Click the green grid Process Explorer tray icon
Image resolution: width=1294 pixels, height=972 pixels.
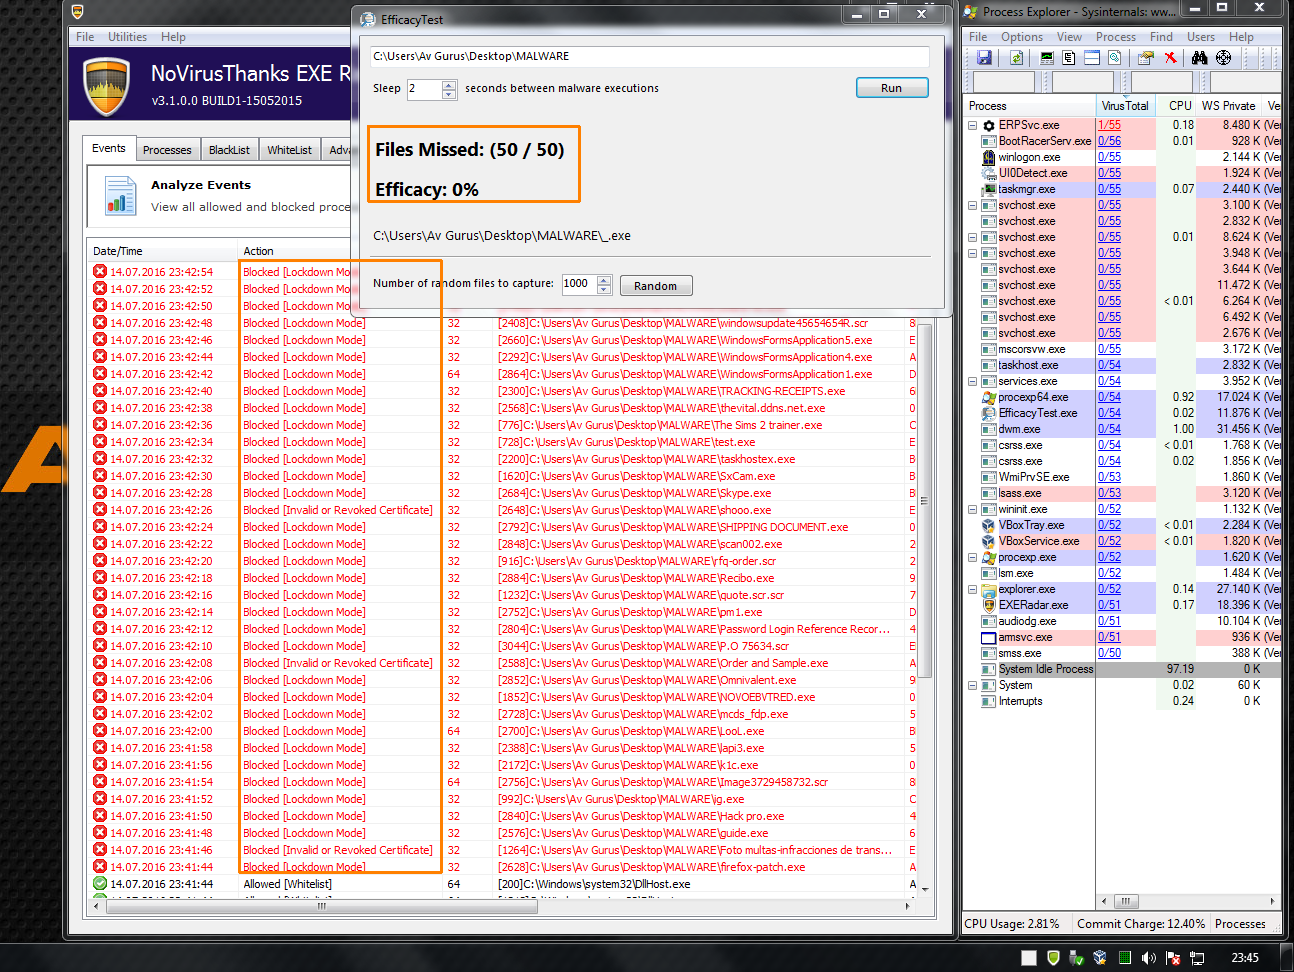(1124, 958)
